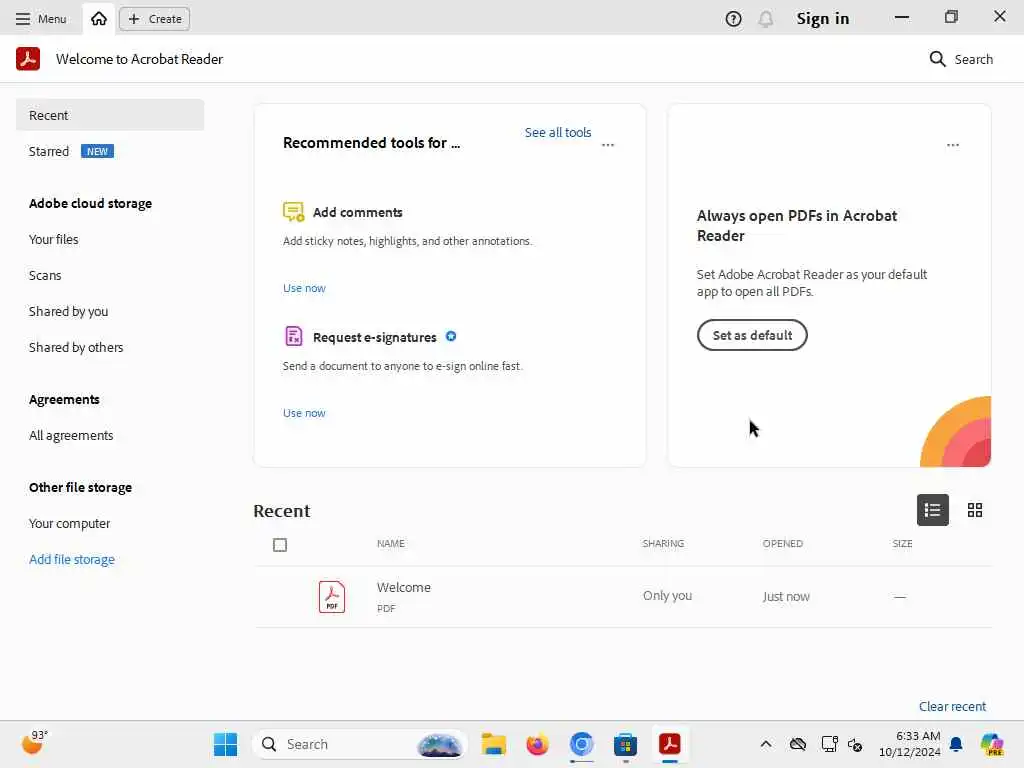The height and width of the screenshot is (768, 1024).
Task: Click Use now under Request e-signatures
Action: coord(304,413)
